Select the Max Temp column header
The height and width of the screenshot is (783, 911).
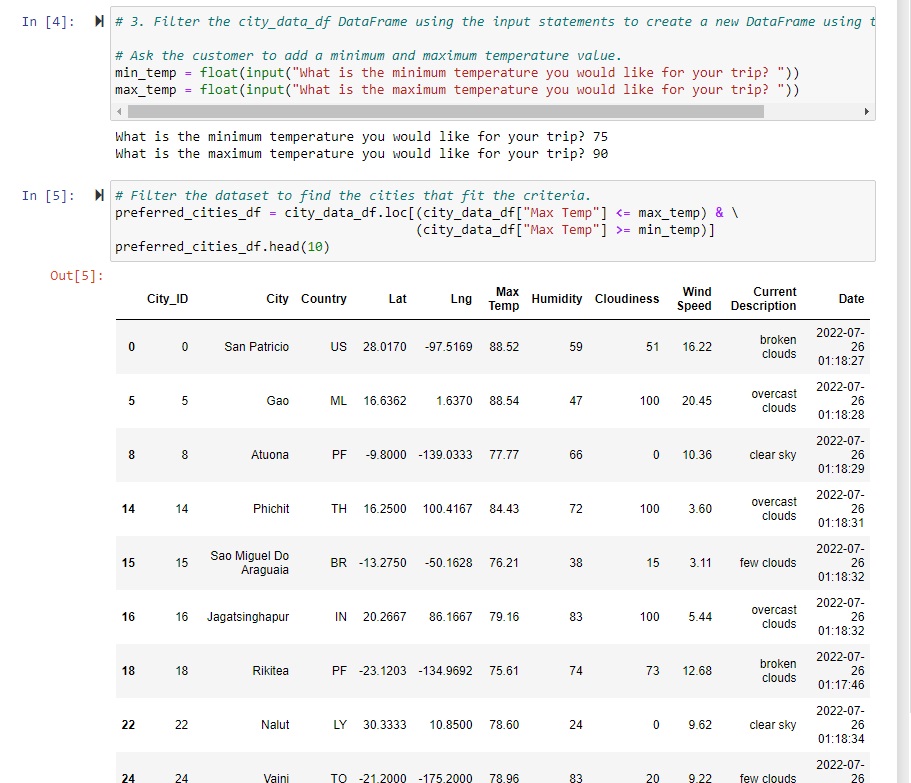(504, 299)
